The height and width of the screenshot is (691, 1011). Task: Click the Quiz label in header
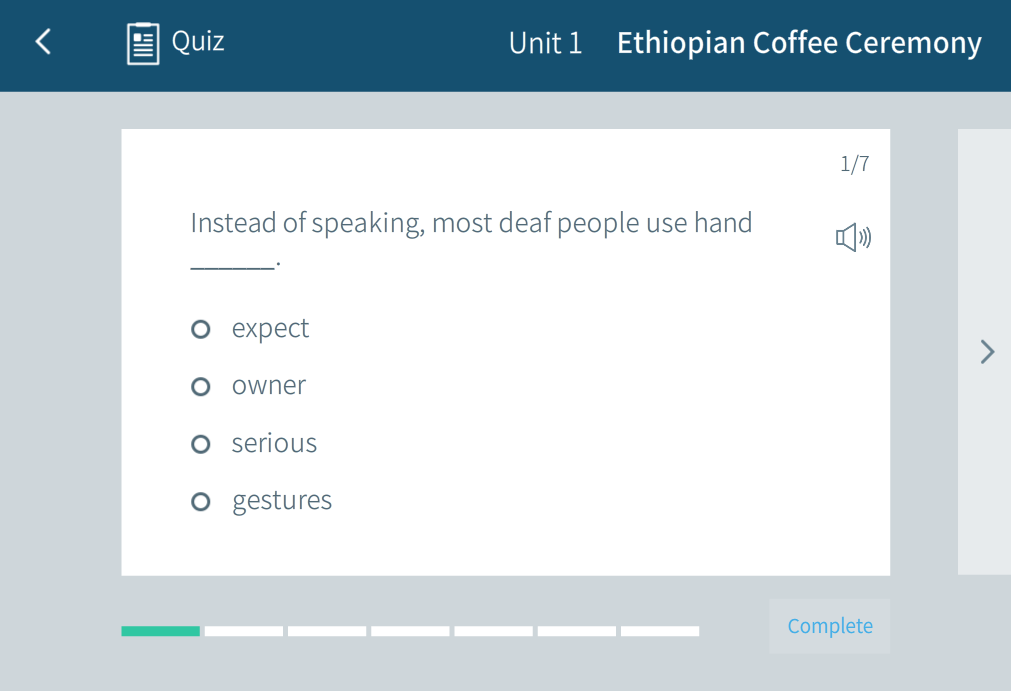(198, 42)
